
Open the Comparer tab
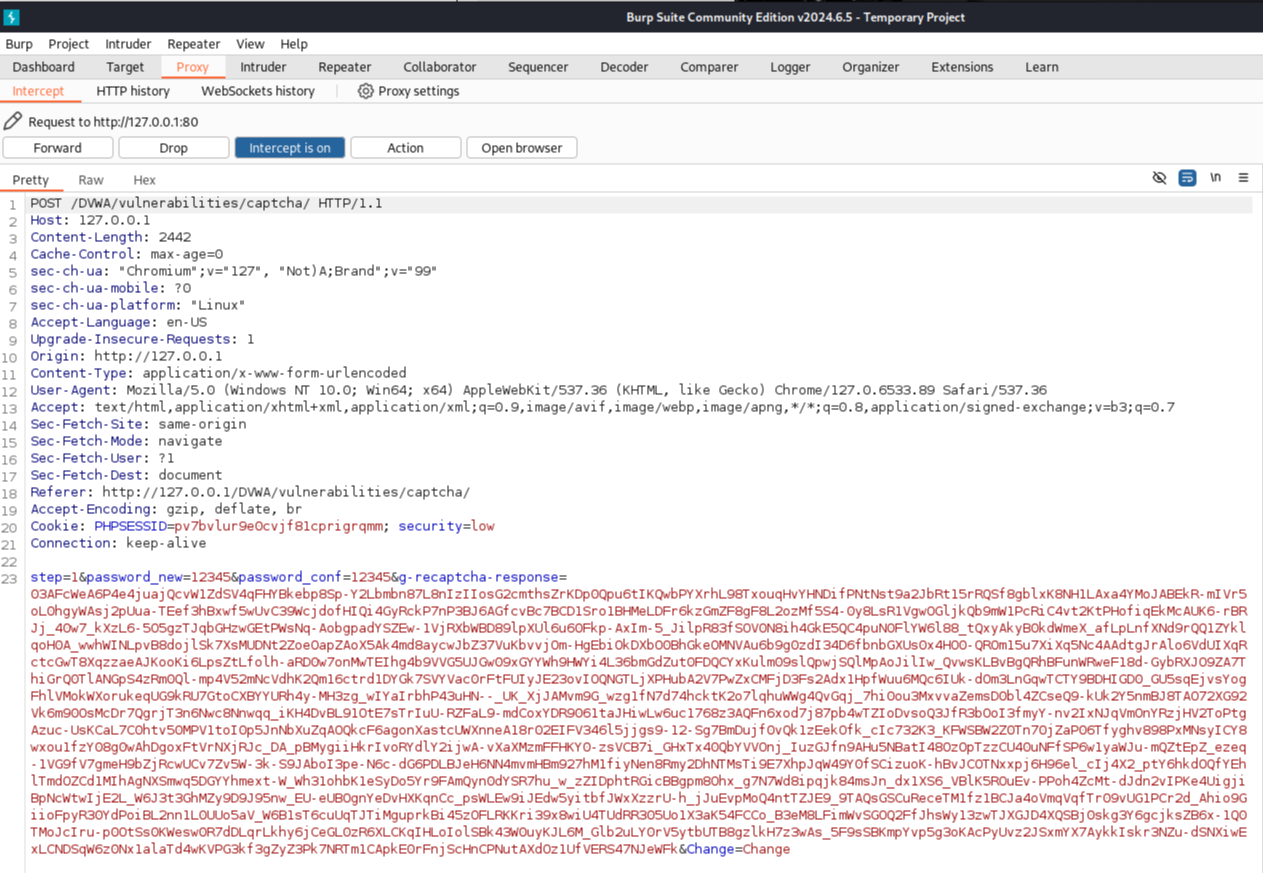[709, 67]
